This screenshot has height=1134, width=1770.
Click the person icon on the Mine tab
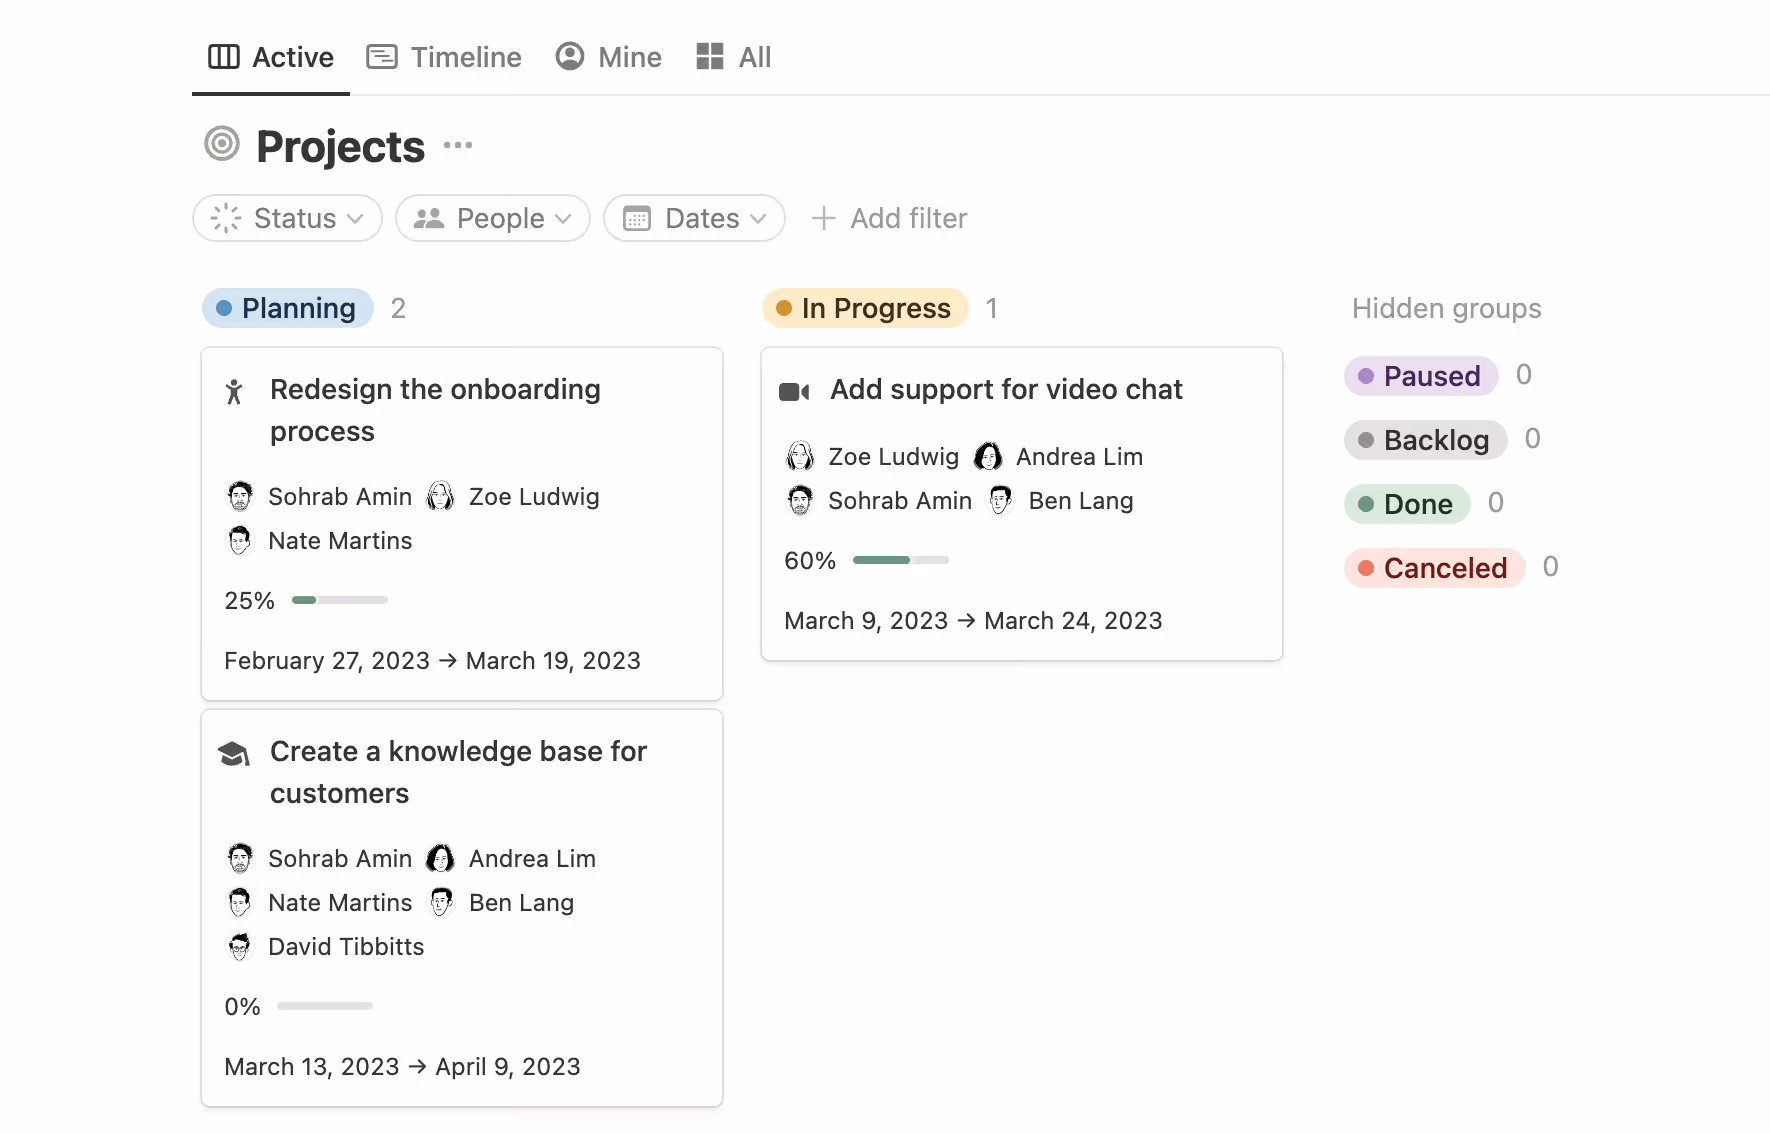tap(569, 57)
